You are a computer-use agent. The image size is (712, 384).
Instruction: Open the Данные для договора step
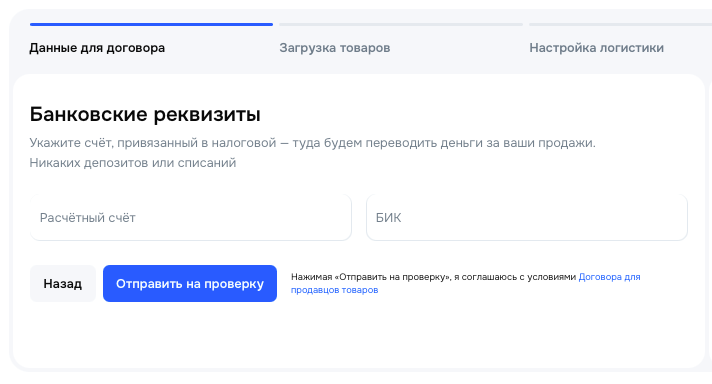(x=97, y=48)
